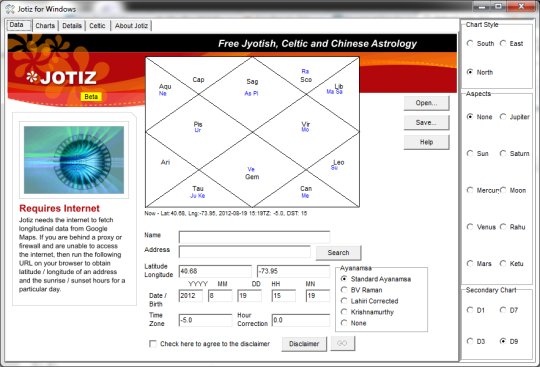Click the Address input field
Screen dimensions: 540x367
(245, 252)
